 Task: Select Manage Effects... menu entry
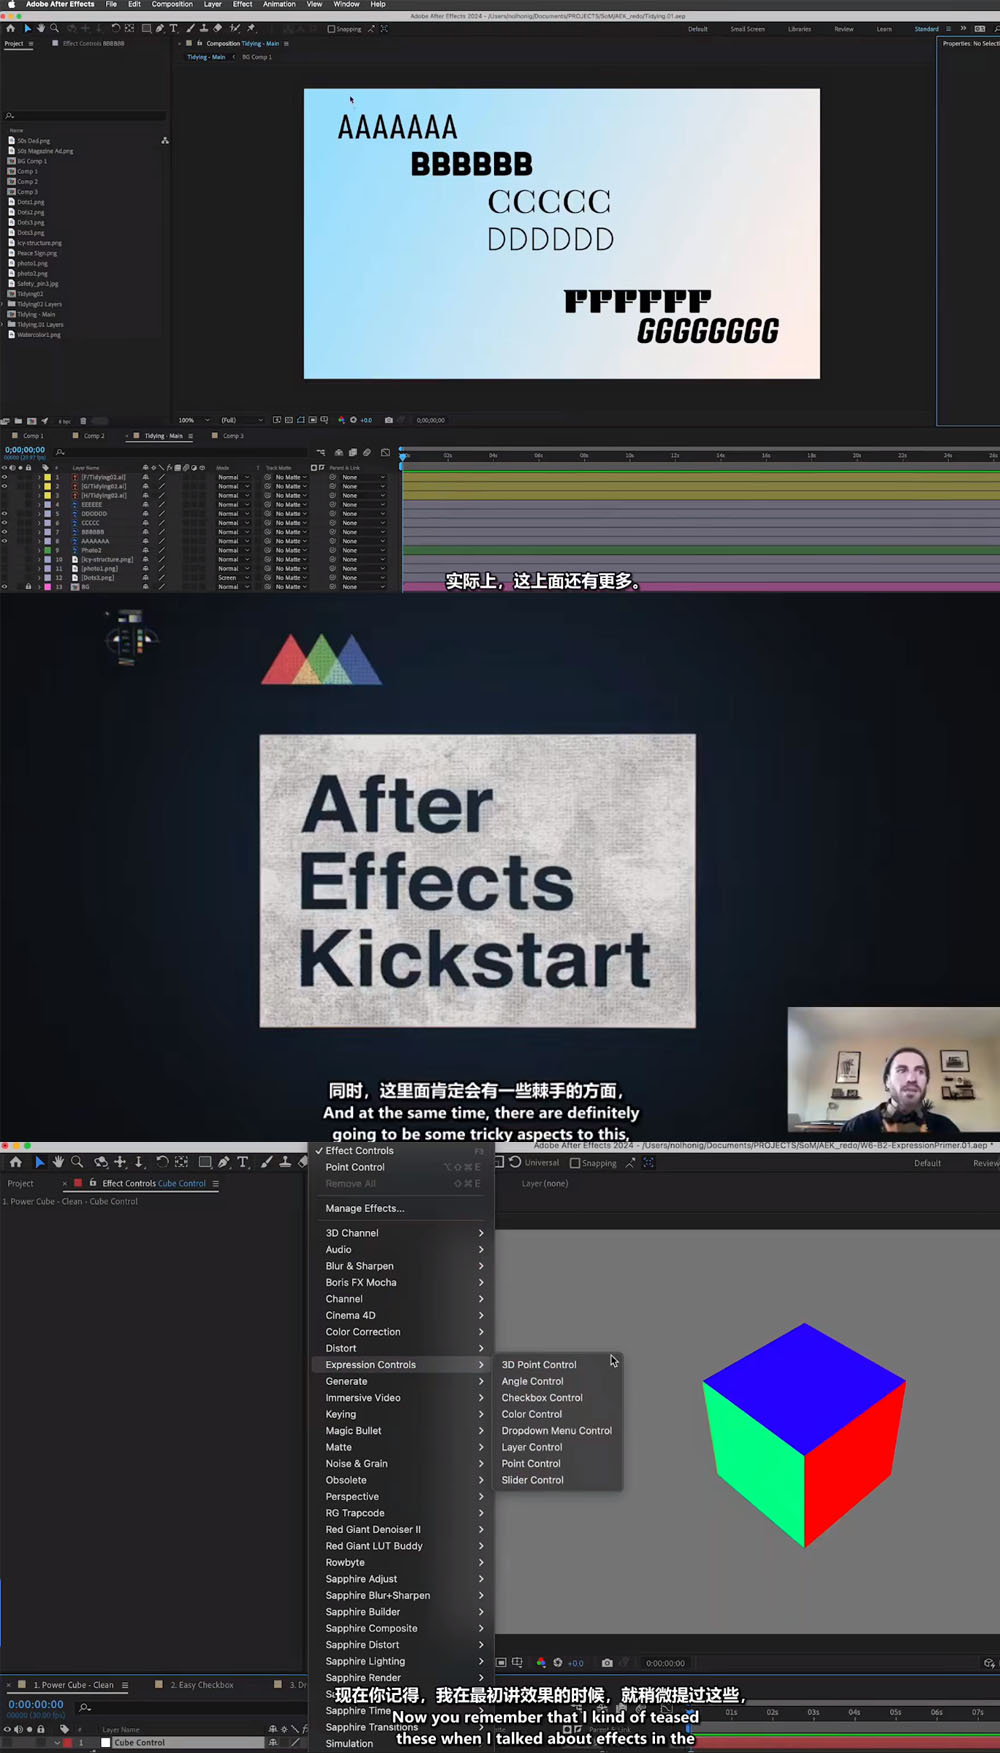[x=365, y=1208]
